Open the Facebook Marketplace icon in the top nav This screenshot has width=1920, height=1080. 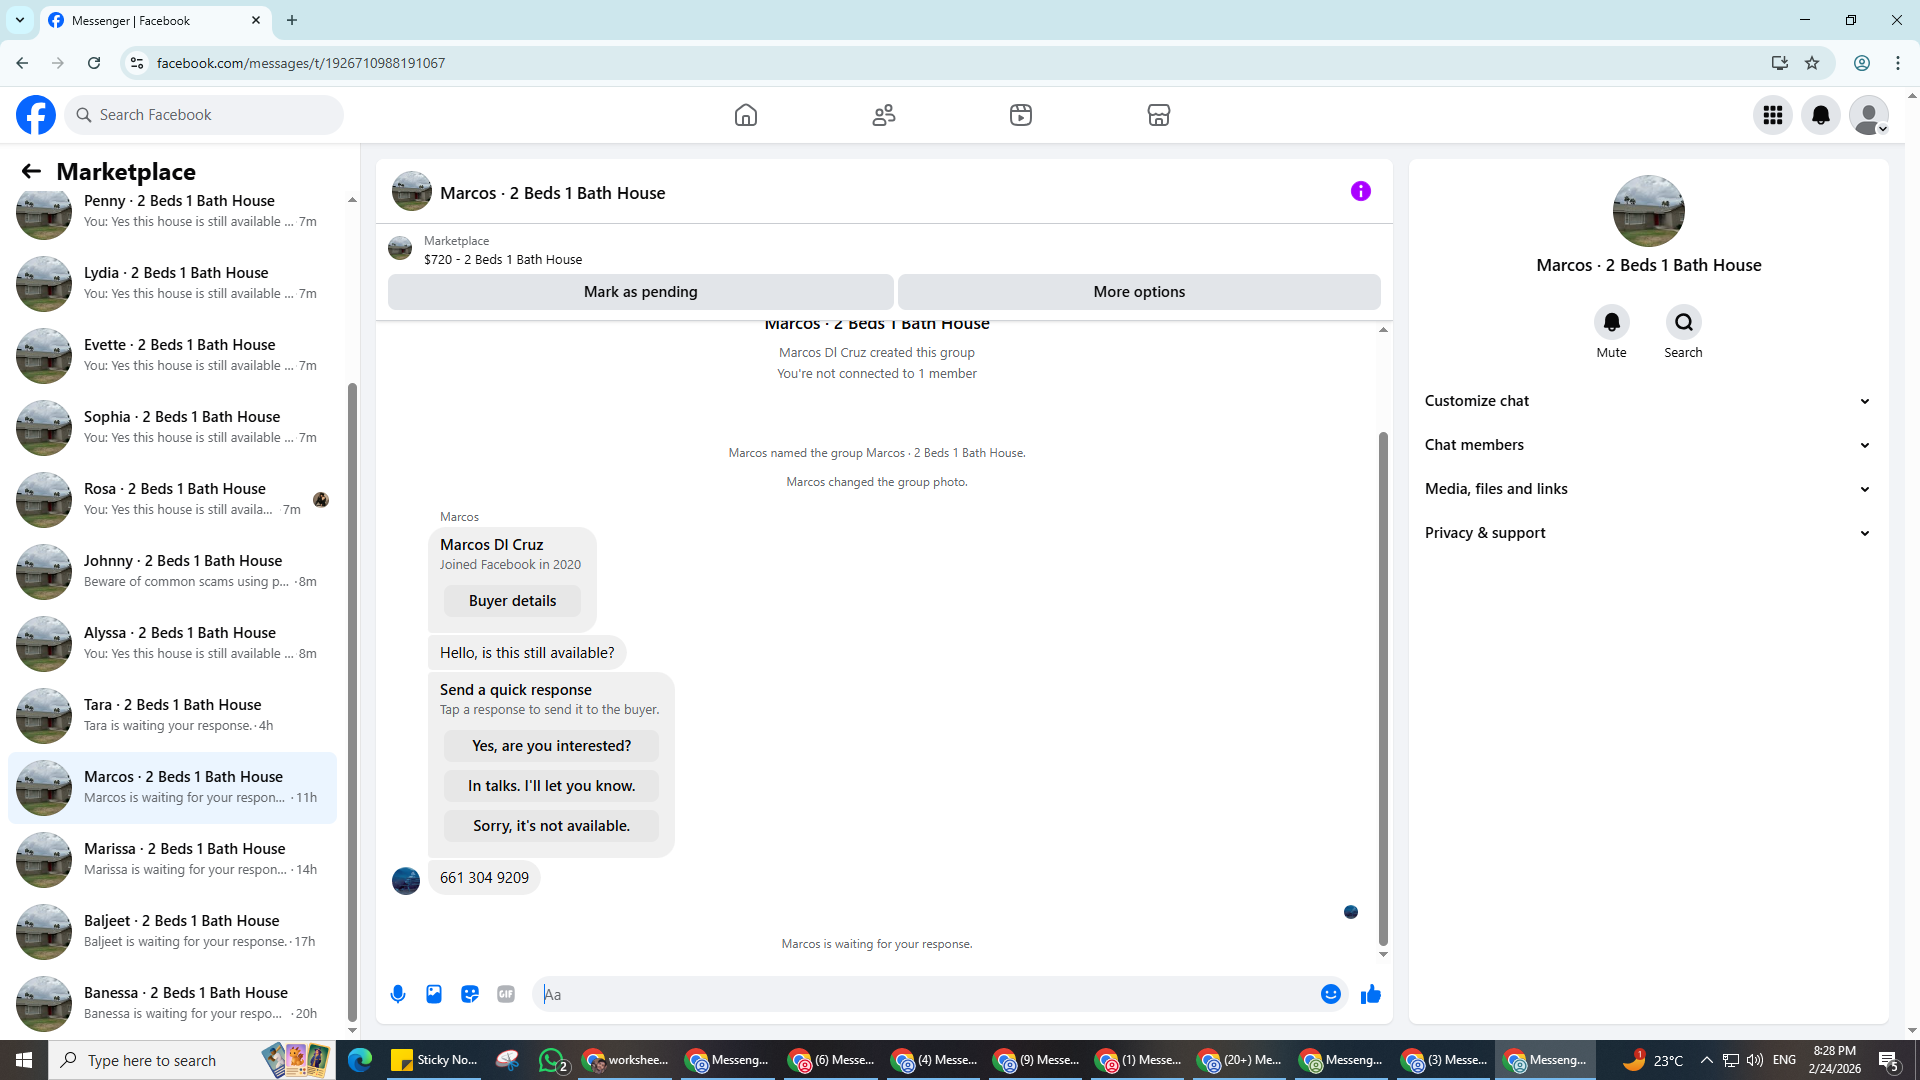click(1158, 115)
